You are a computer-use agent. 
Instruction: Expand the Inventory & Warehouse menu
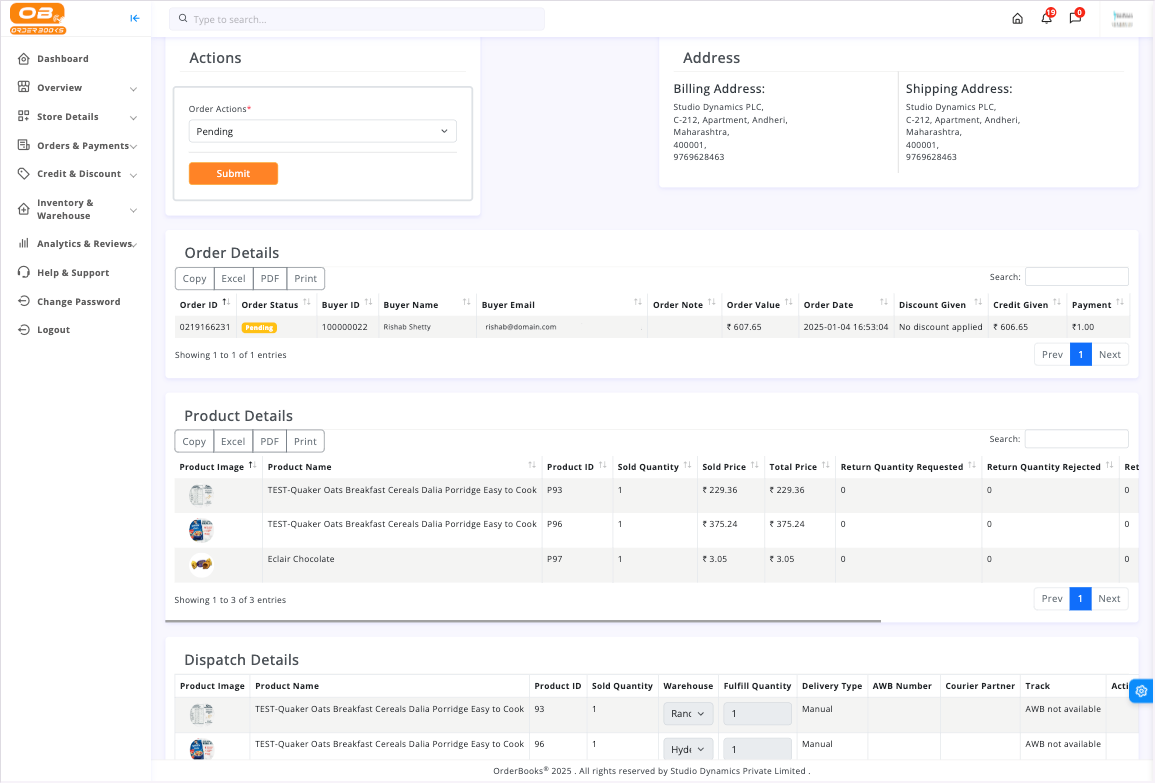(78, 209)
